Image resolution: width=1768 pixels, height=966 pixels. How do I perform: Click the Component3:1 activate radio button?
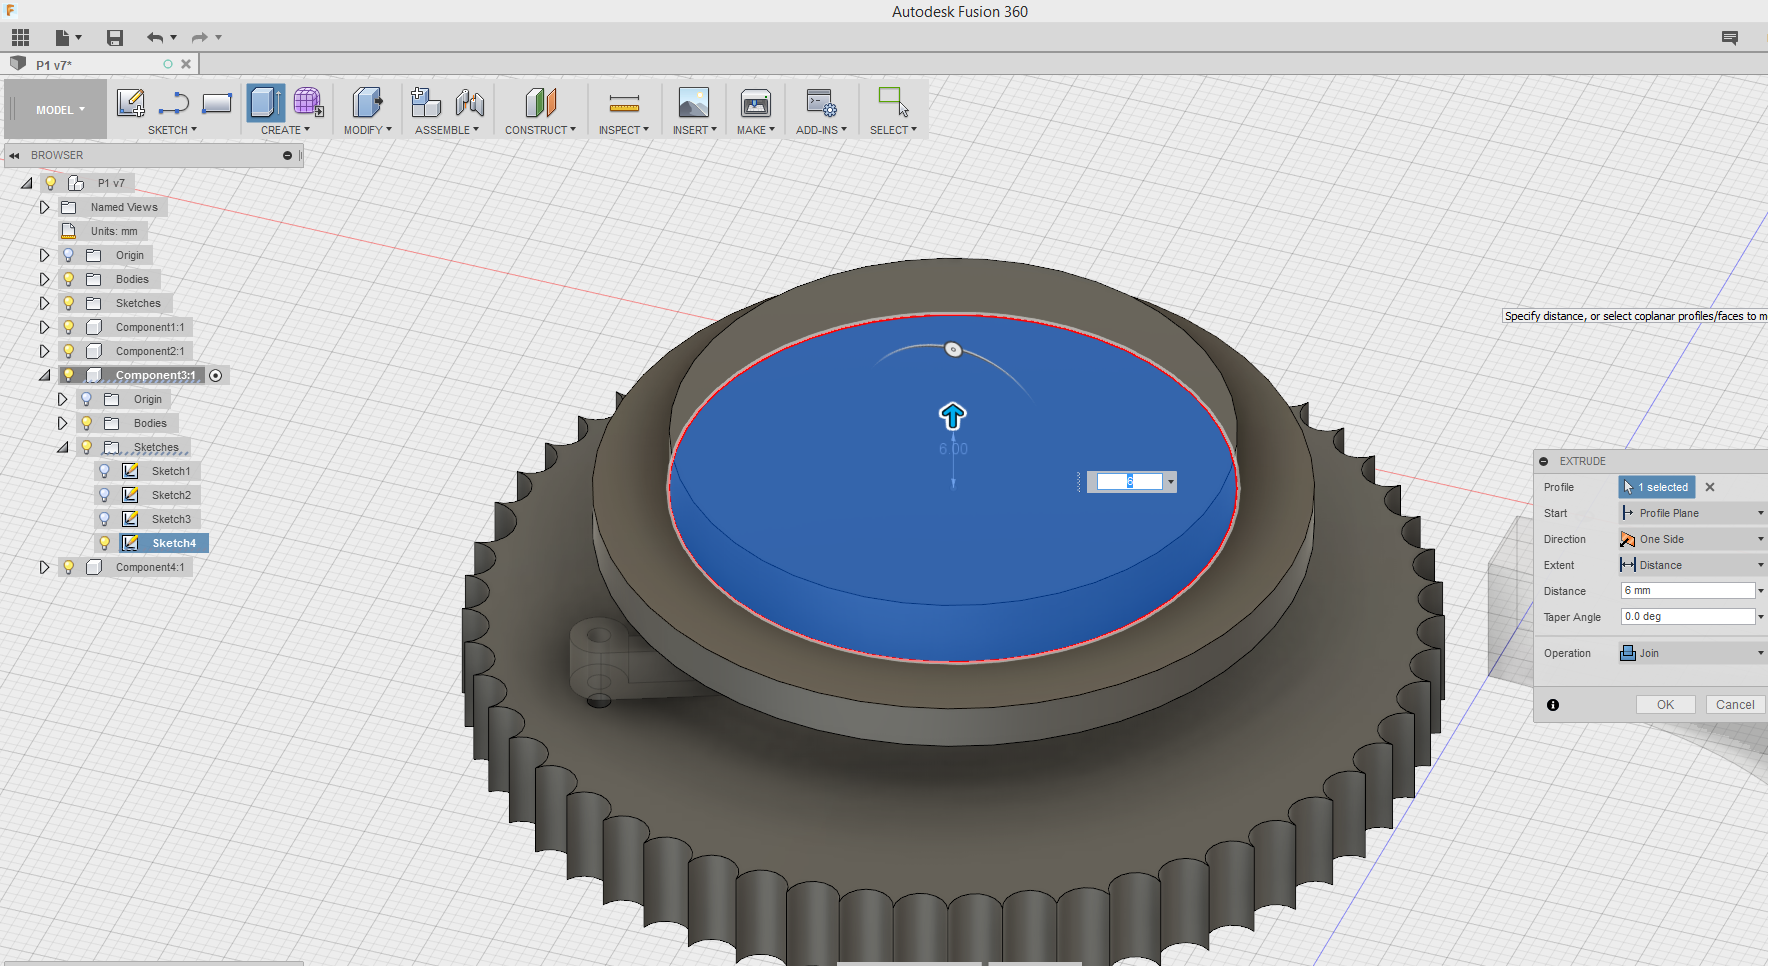pyautogui.click(x=215, y=375)
